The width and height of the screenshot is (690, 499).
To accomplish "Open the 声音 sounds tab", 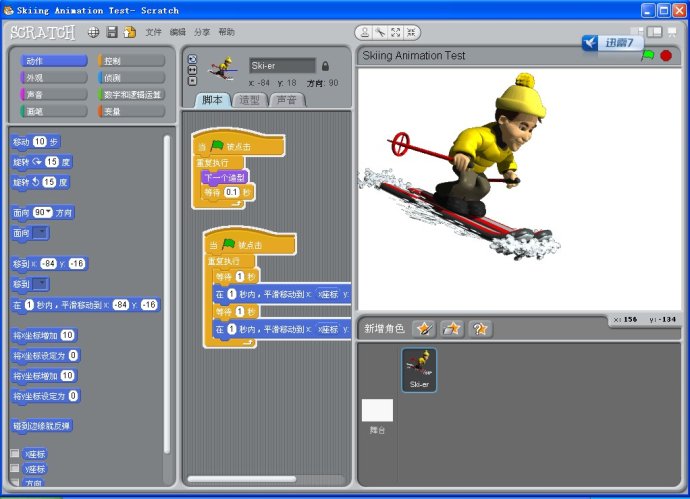I will 286,100.
